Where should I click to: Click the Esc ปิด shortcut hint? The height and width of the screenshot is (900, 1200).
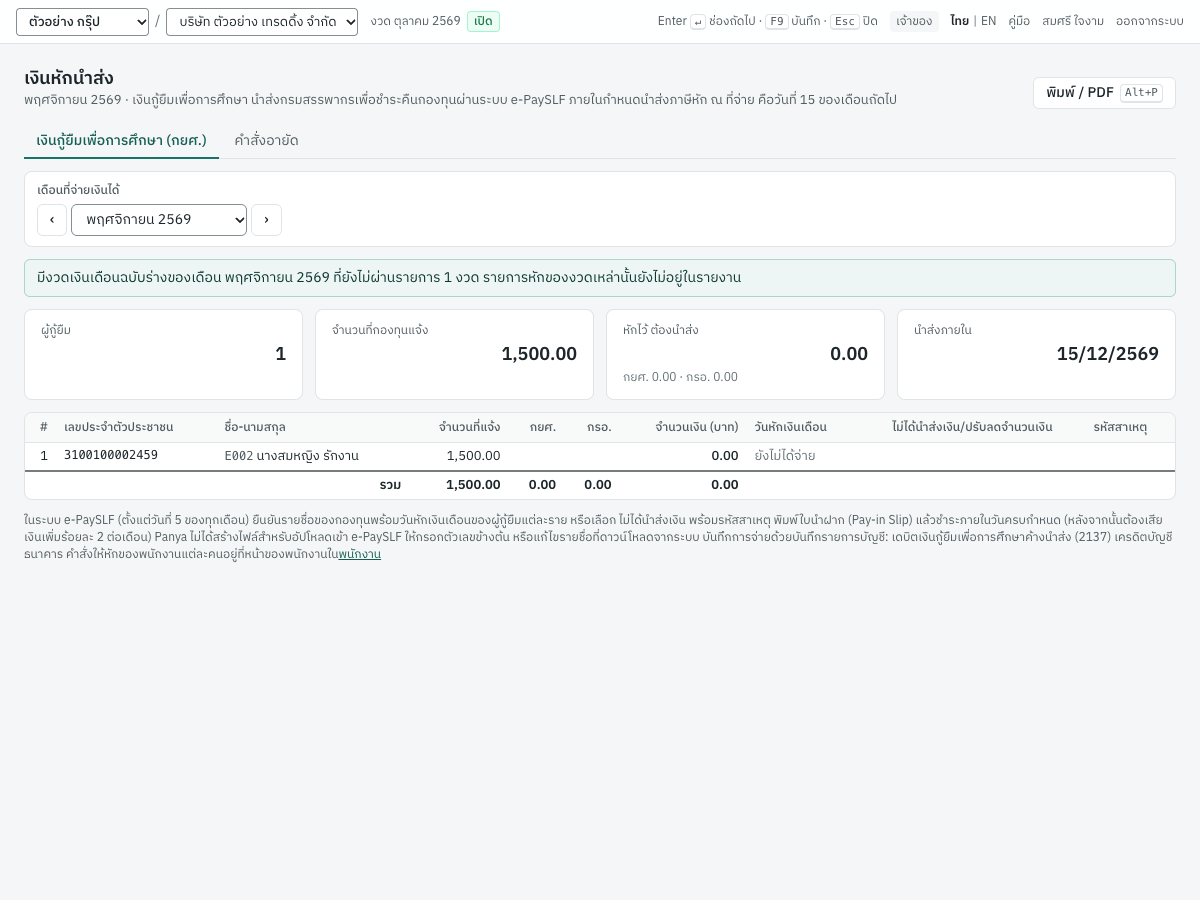(x=854, y=21)
